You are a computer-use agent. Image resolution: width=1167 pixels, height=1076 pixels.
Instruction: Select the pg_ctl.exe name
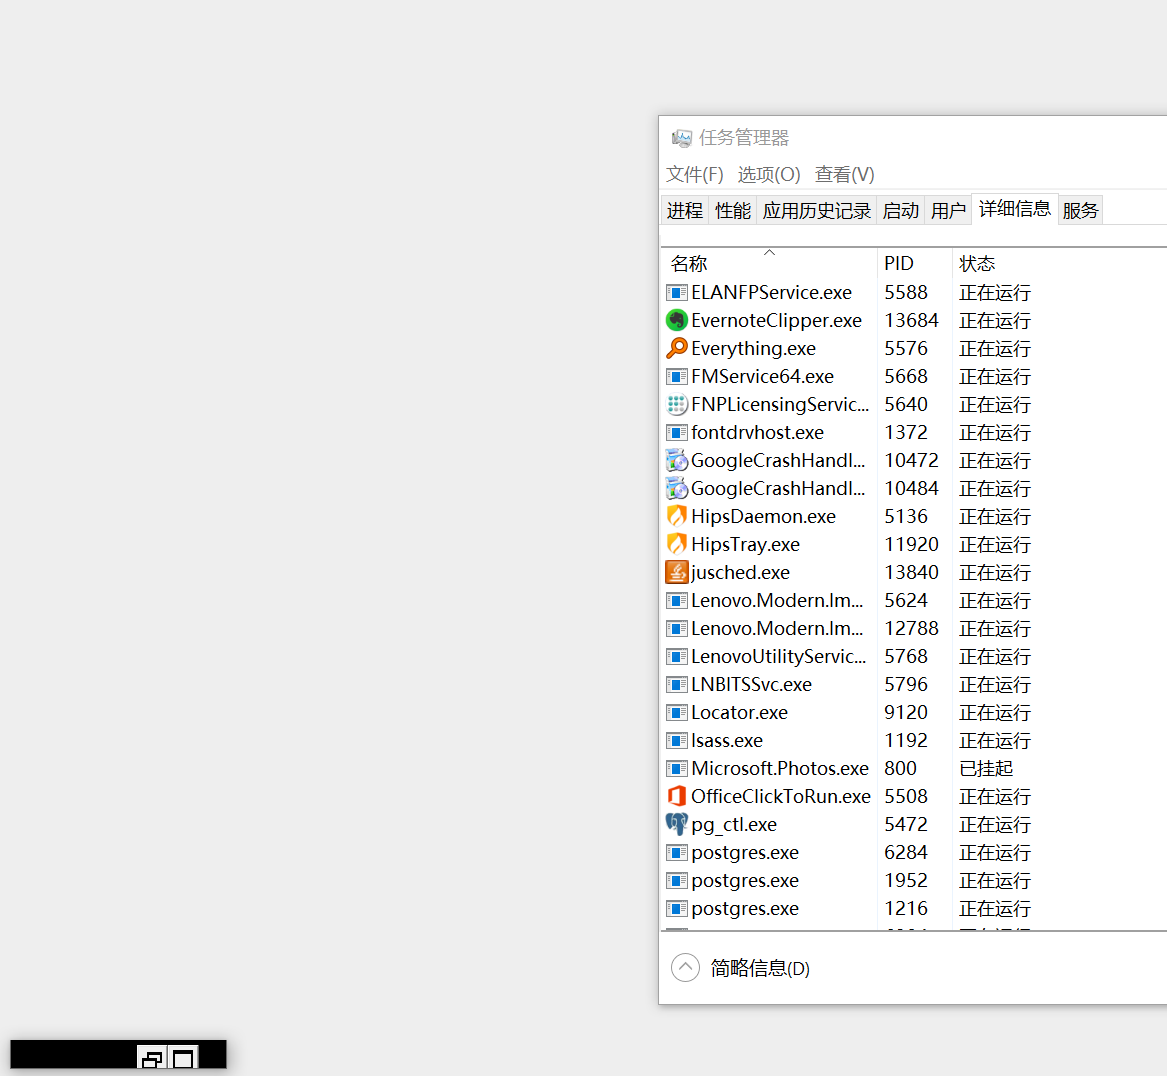point(734,824)
